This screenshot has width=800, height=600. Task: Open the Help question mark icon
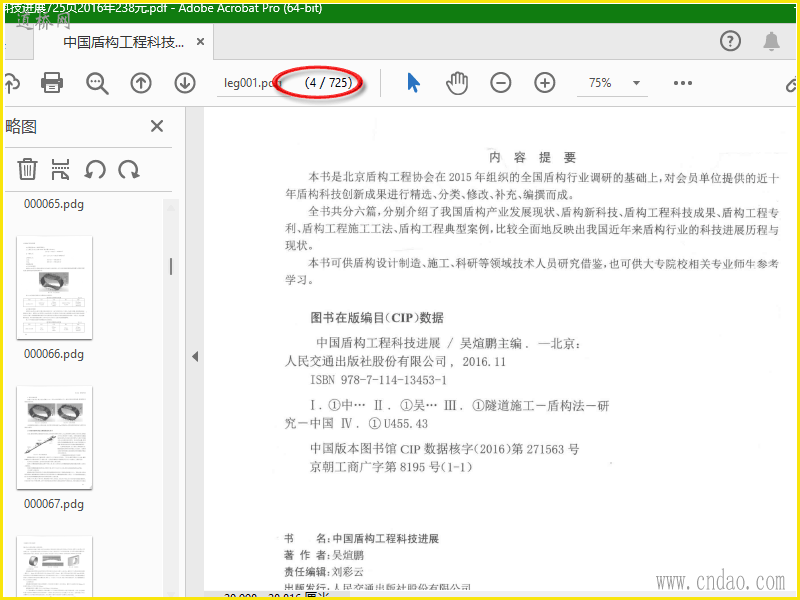pyautogui.click(x=730, y=41)
